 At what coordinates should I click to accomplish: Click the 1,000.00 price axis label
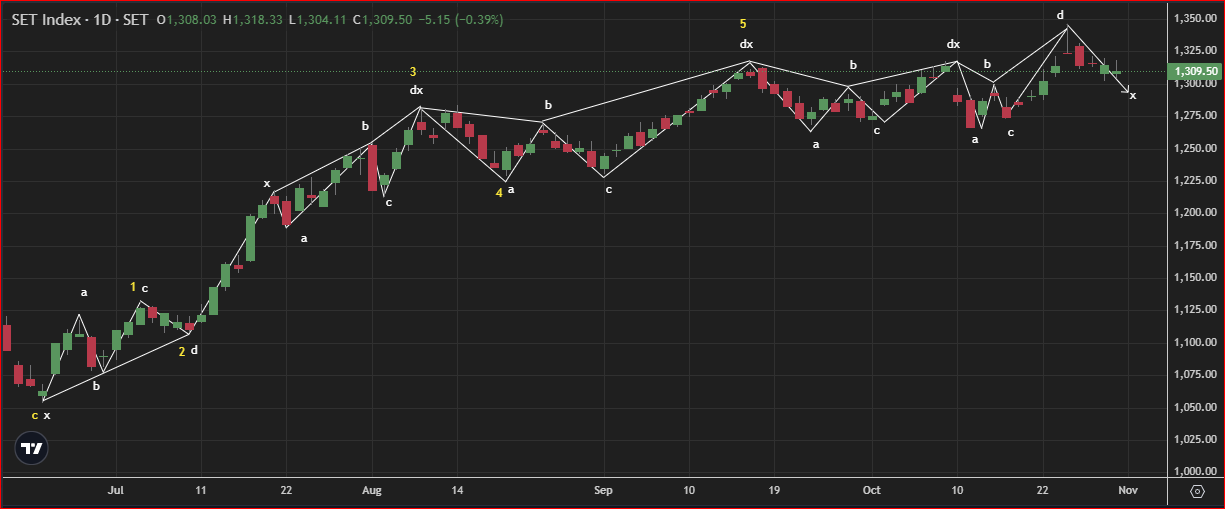click(1195, 472)
